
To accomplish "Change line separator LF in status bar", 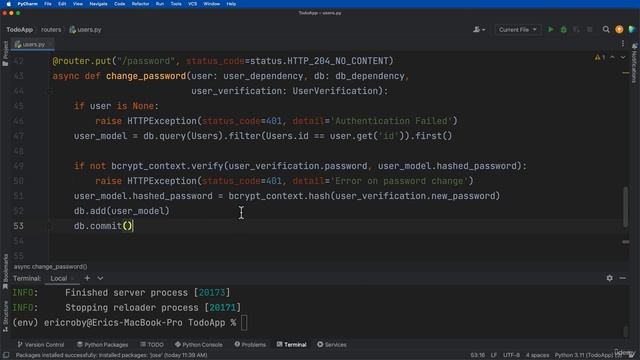I will [494, 355].
